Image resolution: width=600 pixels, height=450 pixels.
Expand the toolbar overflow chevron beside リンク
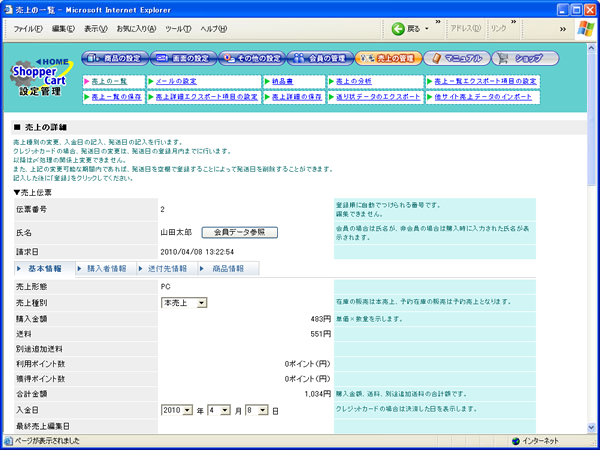coord(513,22)
